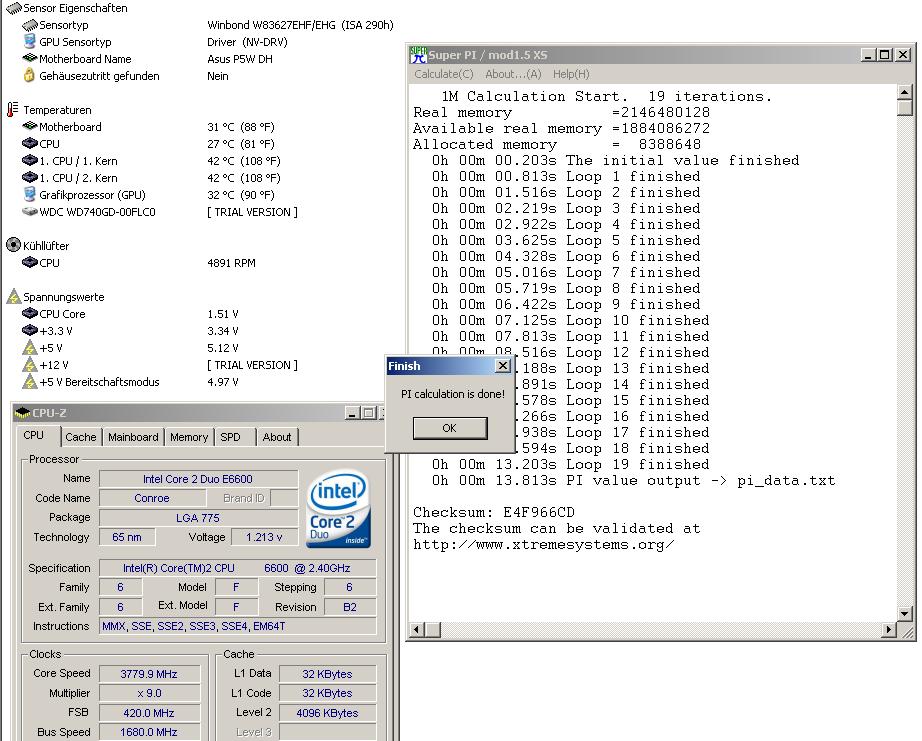Click the CPU Core voltage icon
This screenshot has width=922, height=741.
30,313
